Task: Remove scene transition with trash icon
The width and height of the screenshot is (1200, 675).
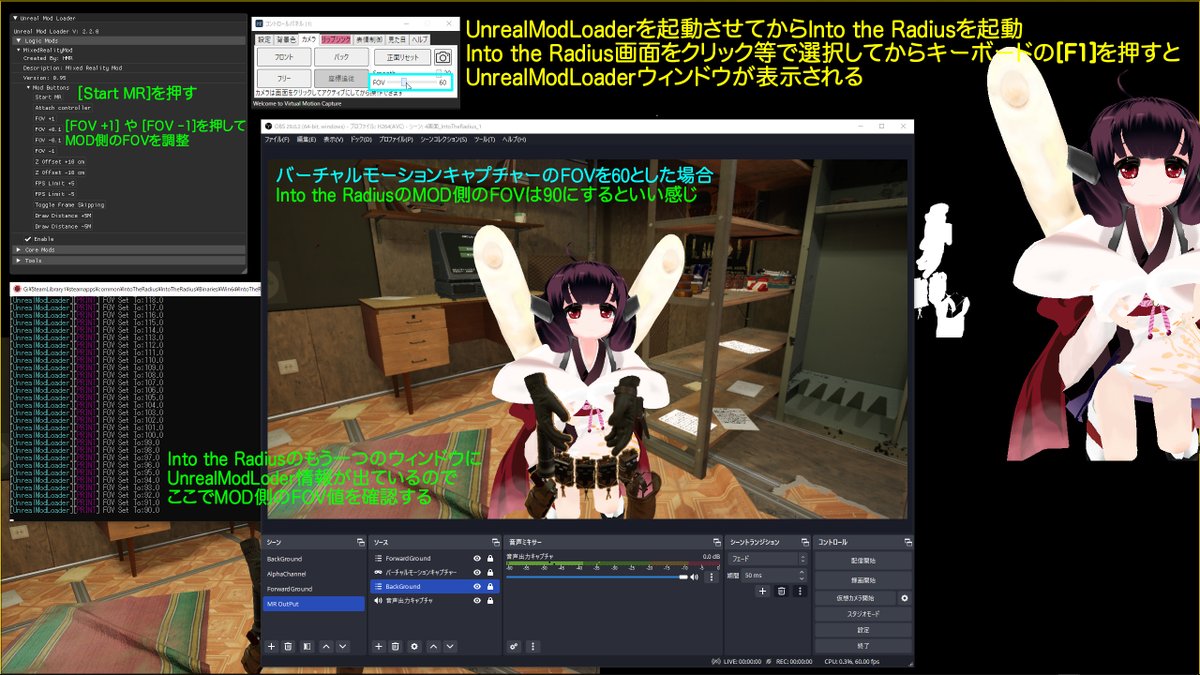Action: (781, 591)
